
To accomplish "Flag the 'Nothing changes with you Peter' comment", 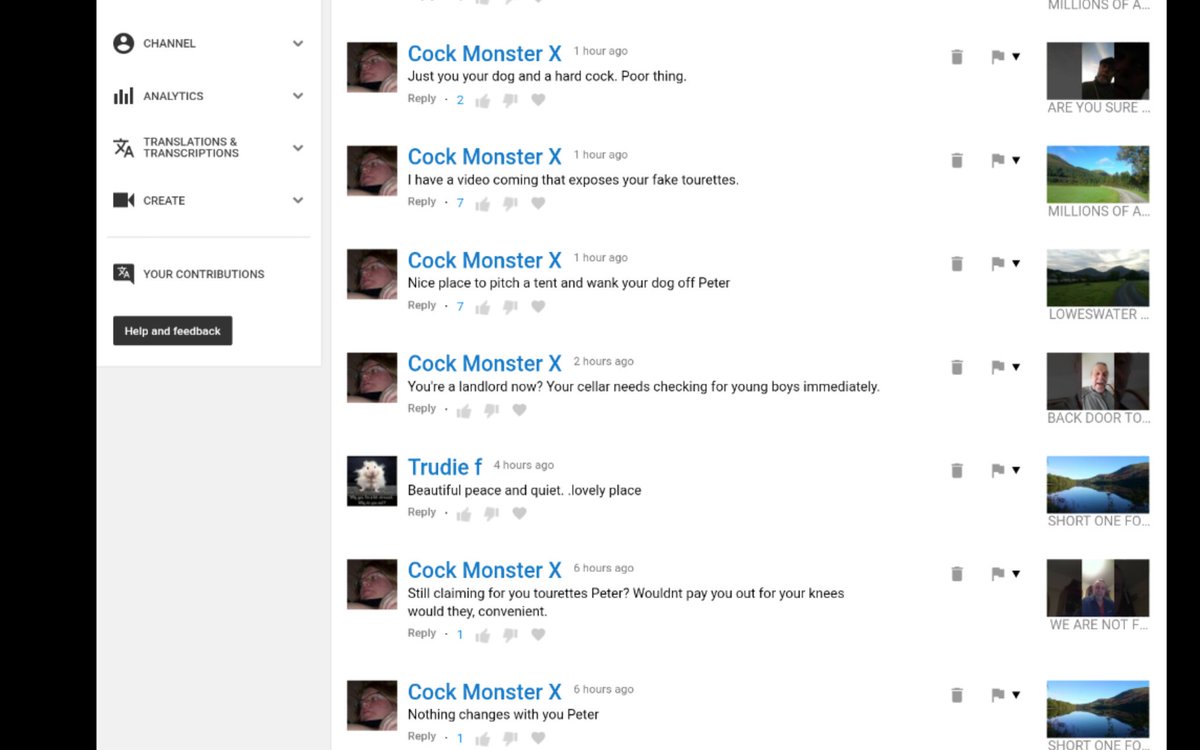I will 997,695.
